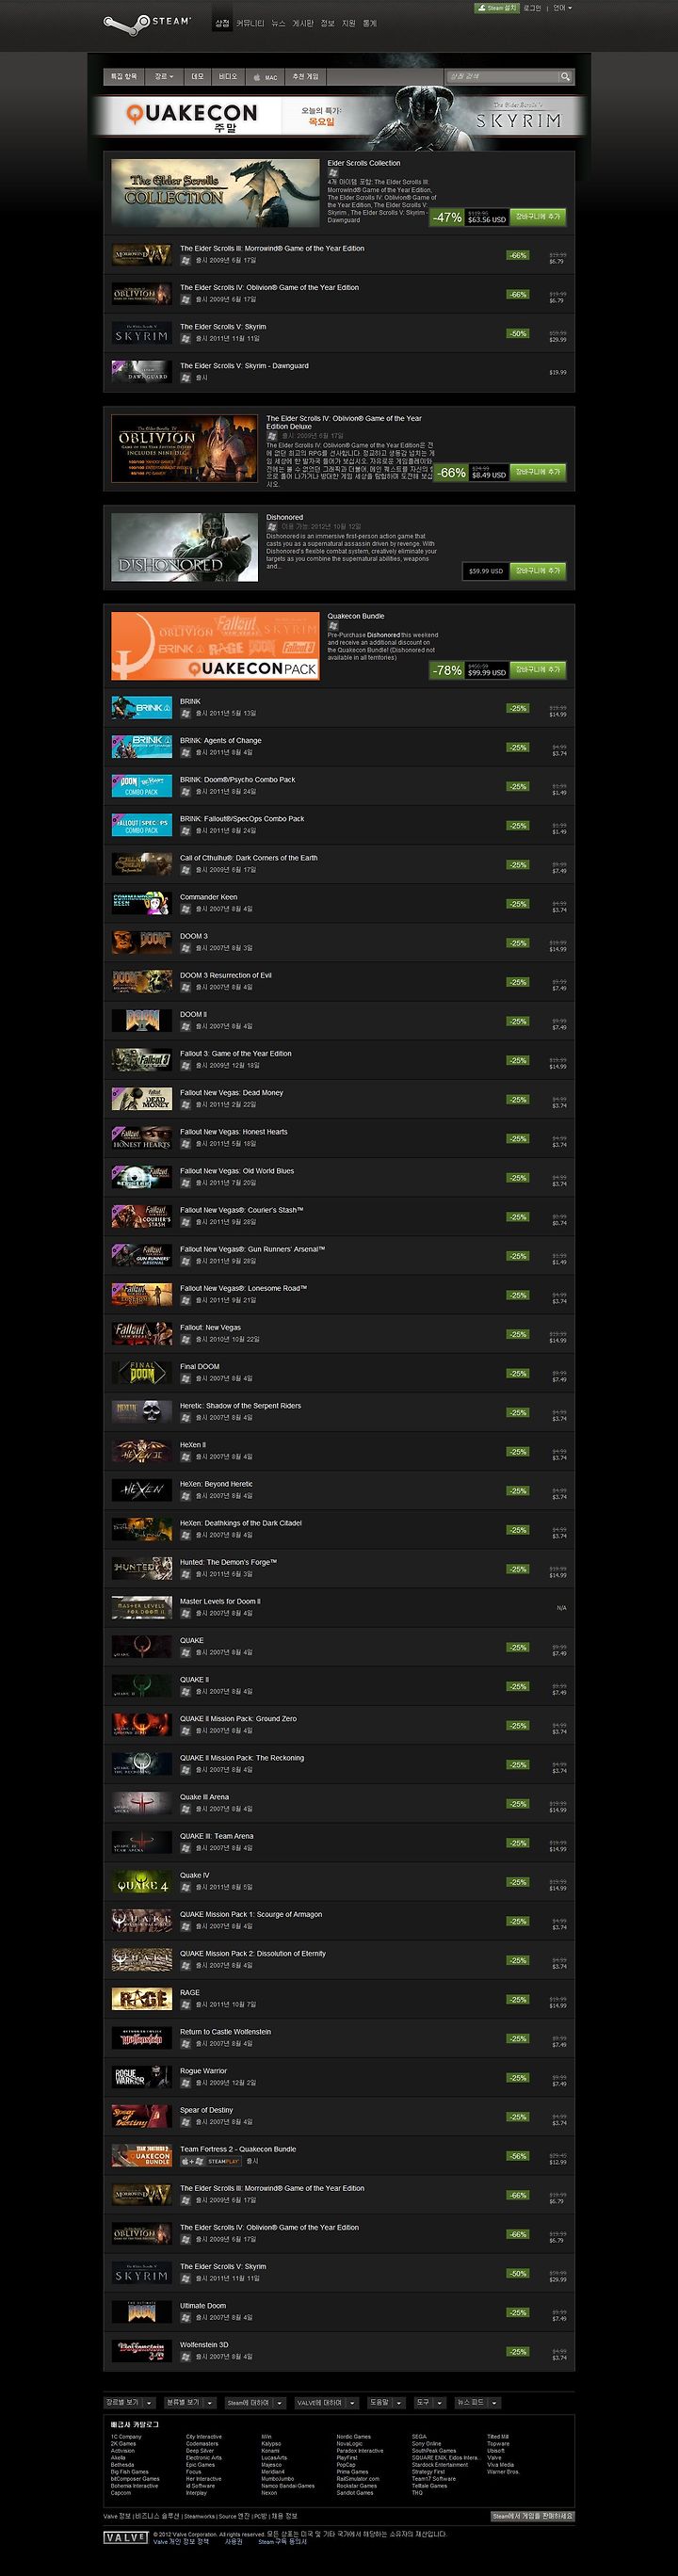This screenshot has height=2576, width=678.
Task: Open the 'VALVE에 대하여' footer dropdown
Action: pyautogui.click(x=326, y=2402)
